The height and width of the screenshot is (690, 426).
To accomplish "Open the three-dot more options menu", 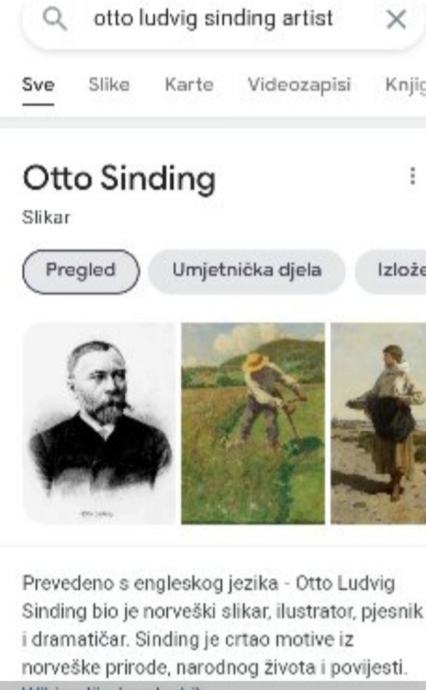I will (x=412, y=176).
